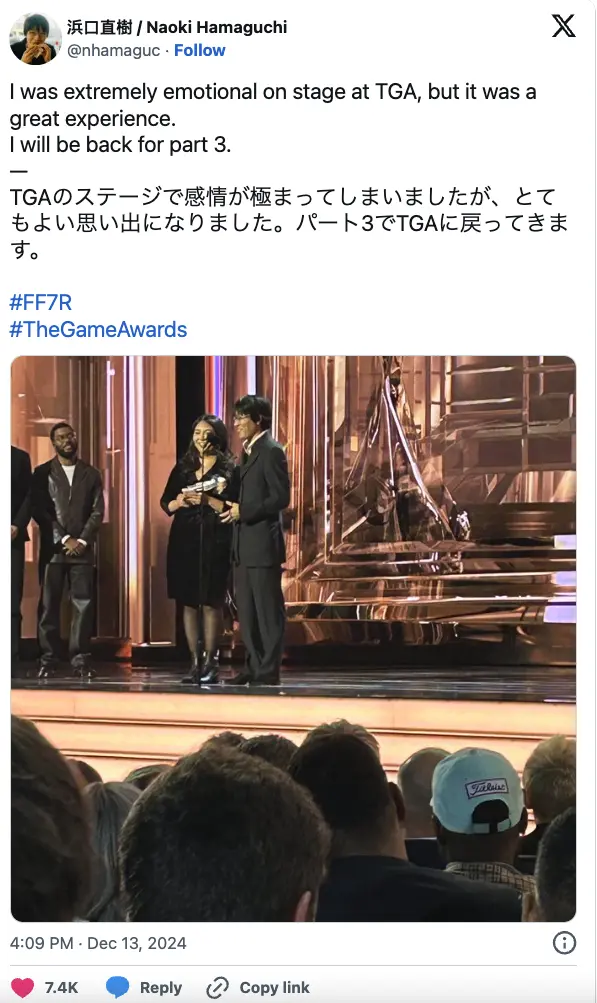Click the 4:09 PM · Dec 13, 2024 timestamp
597x1003 pixels.
[98, 943]
